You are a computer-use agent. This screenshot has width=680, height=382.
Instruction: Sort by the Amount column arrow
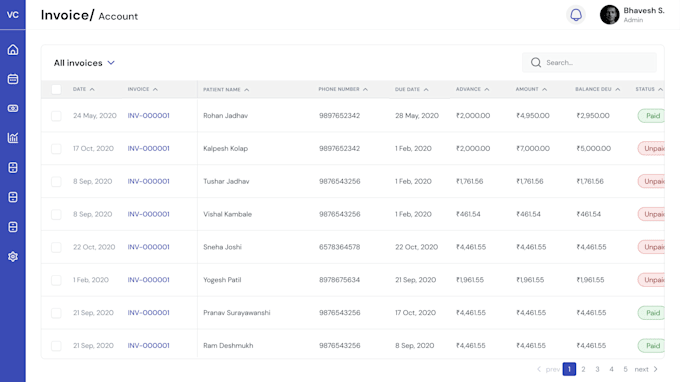545,89
